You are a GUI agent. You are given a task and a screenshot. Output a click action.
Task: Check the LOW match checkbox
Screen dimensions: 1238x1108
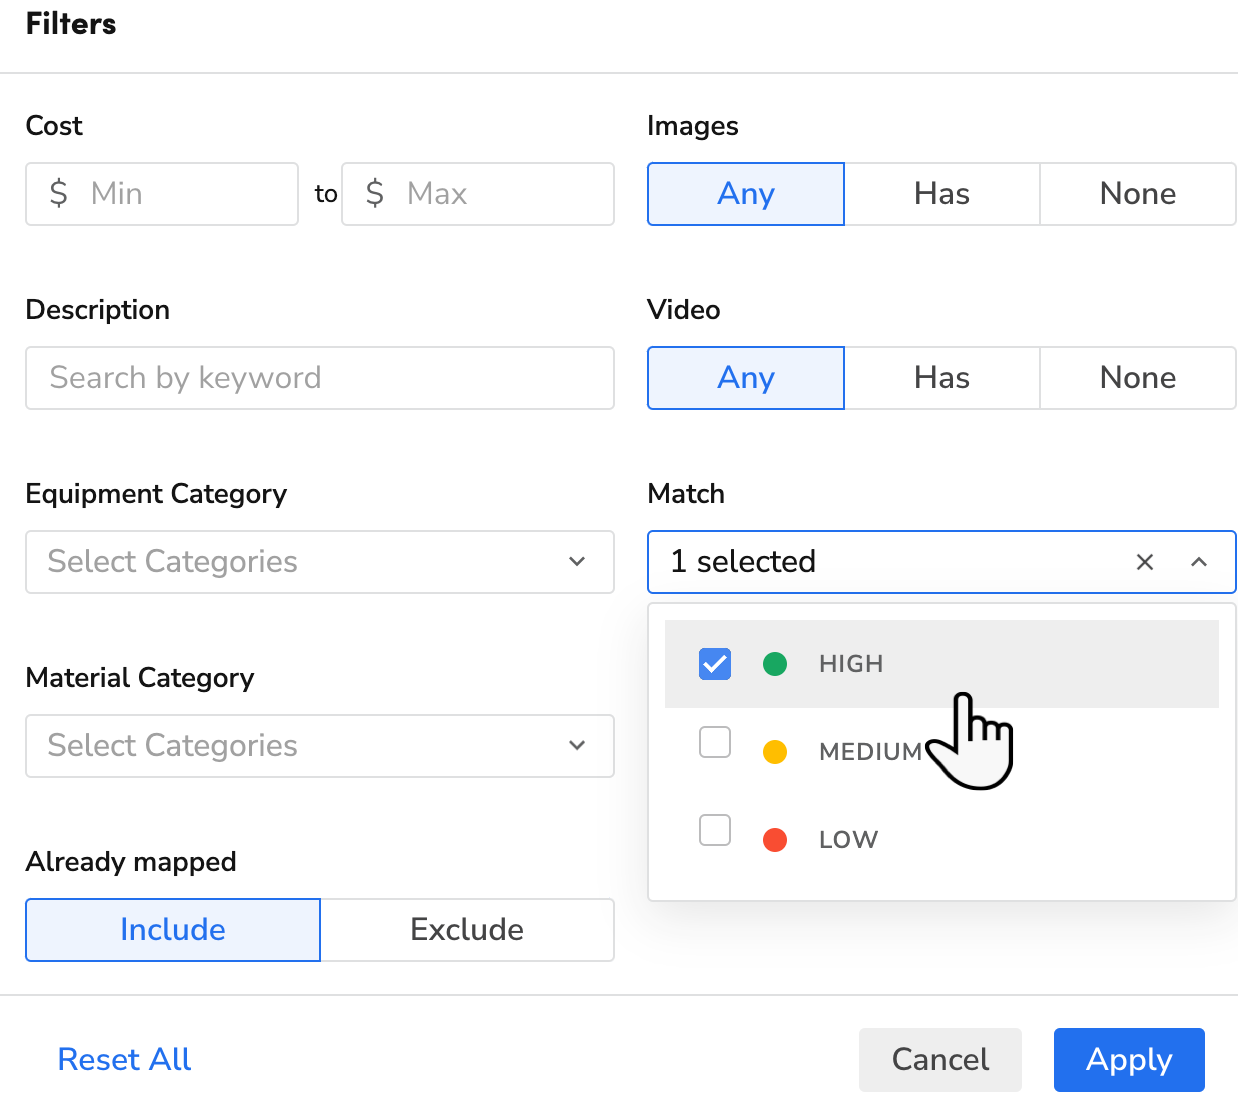point(715,831)
